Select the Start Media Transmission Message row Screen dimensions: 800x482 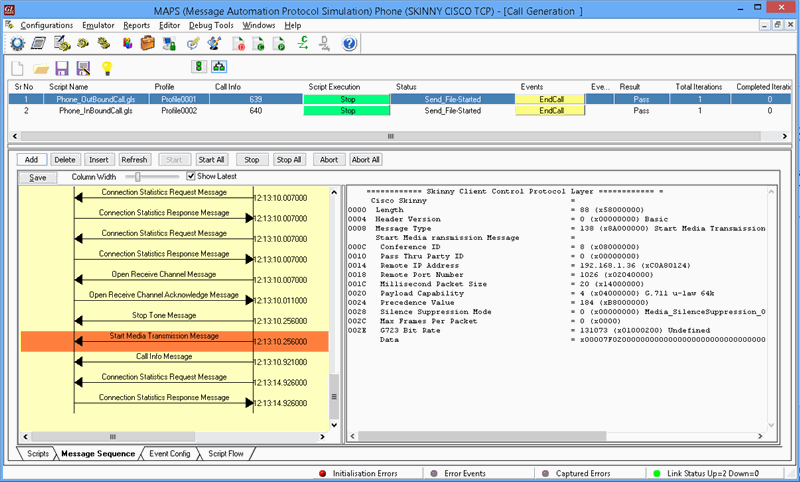click(x=174, y=341)
